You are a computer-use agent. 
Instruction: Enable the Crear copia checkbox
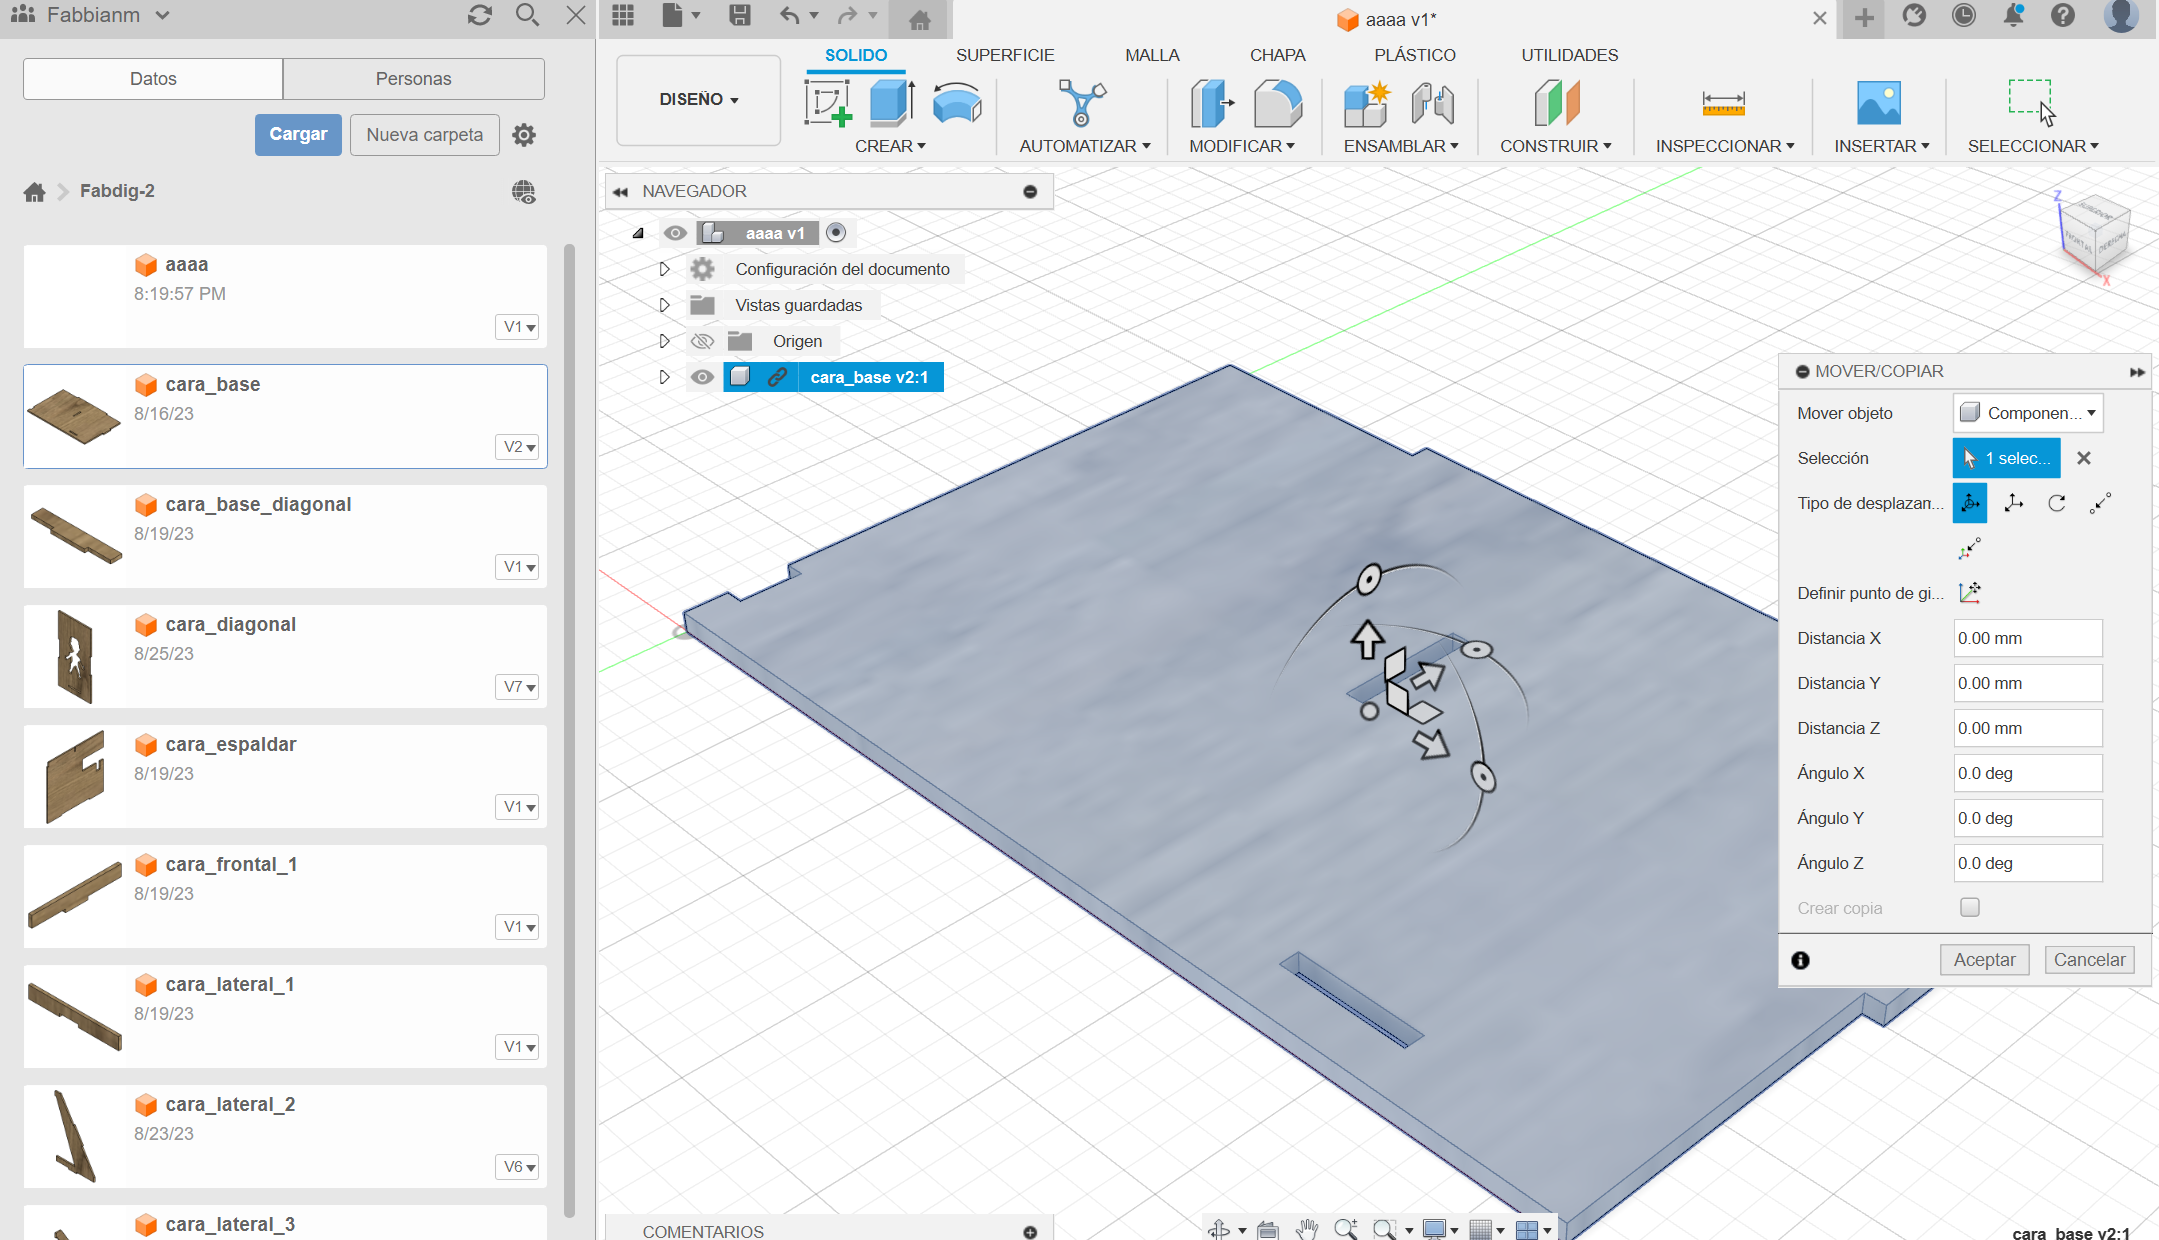[x=1969, y=907]
